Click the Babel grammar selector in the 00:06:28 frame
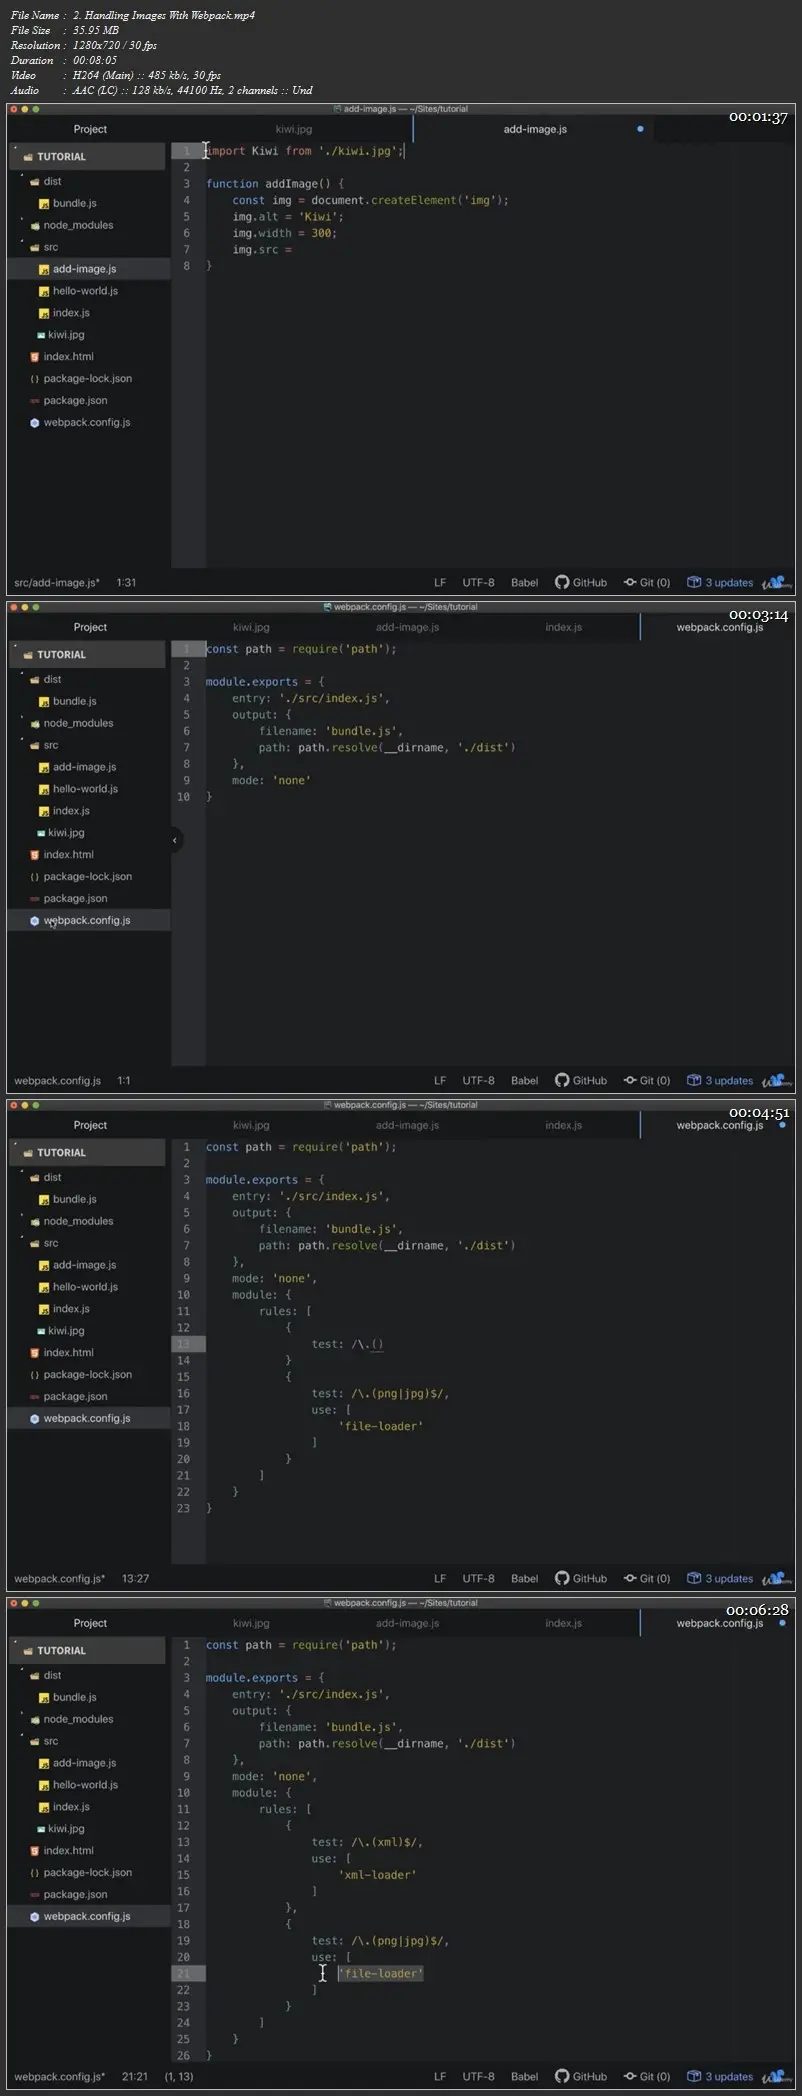This screenshot has width=802, height=2096. coord(524,2076)
